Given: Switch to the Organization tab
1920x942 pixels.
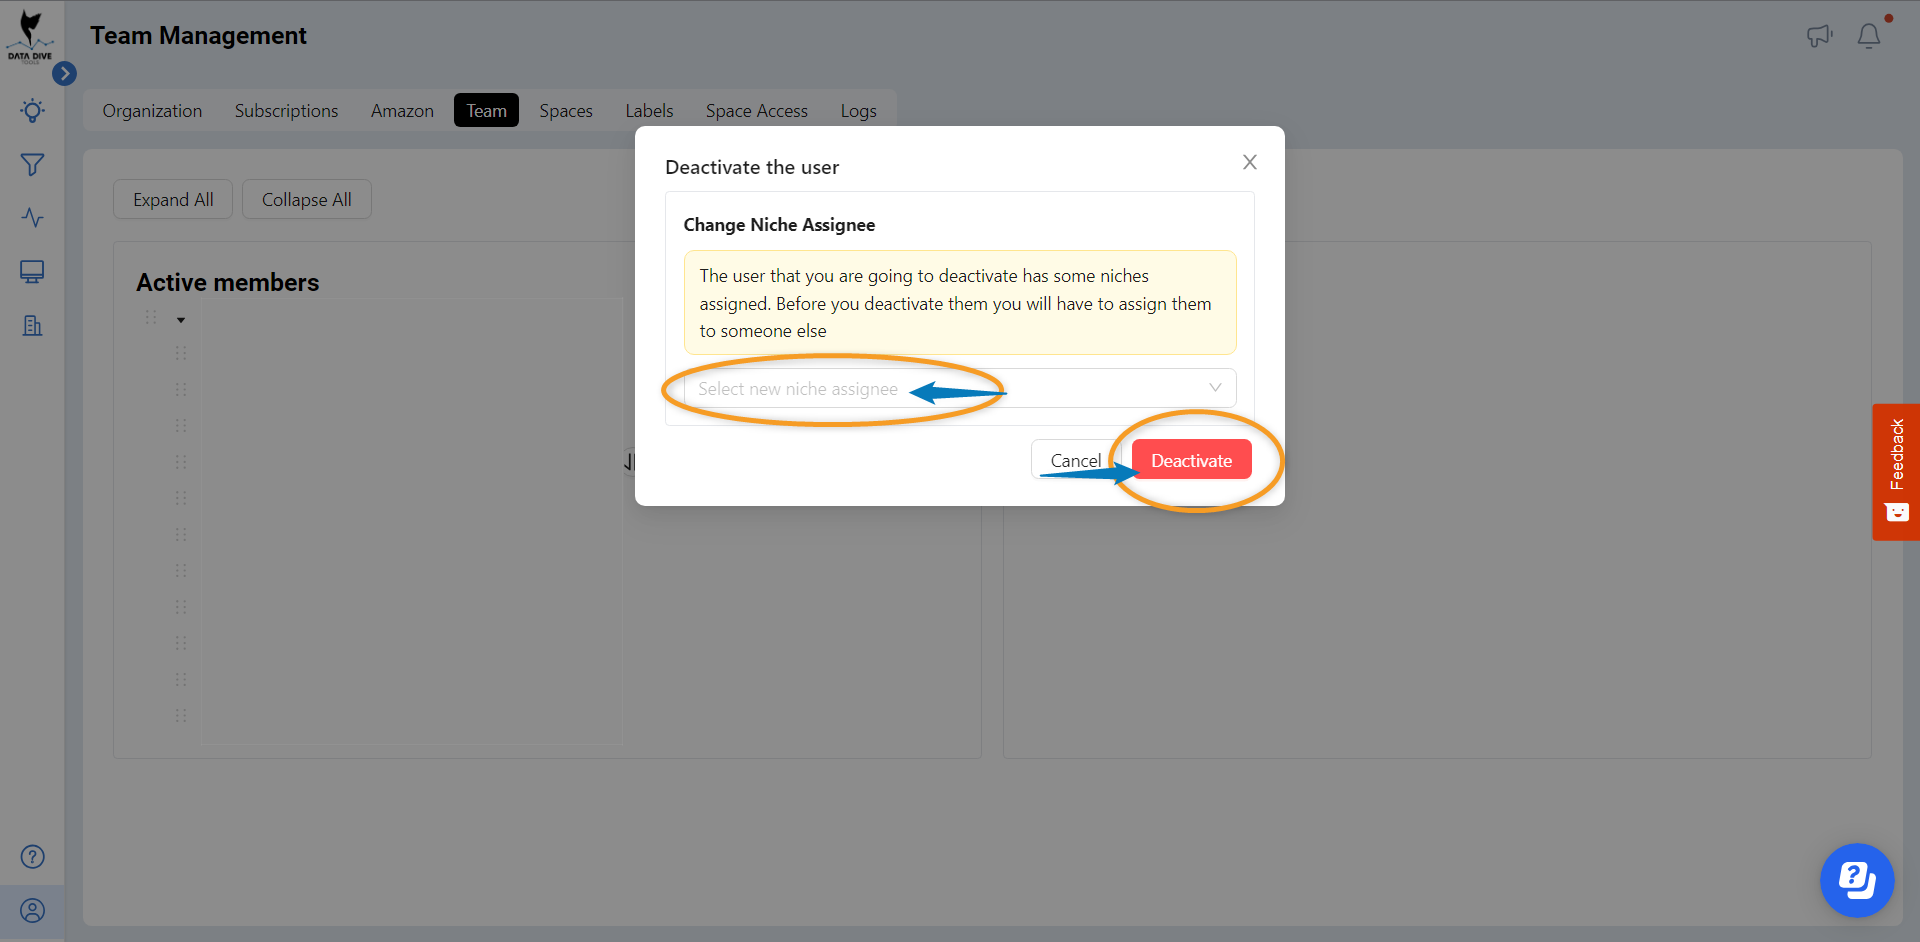Looking at the screenshot, I should tap(152, 111).
